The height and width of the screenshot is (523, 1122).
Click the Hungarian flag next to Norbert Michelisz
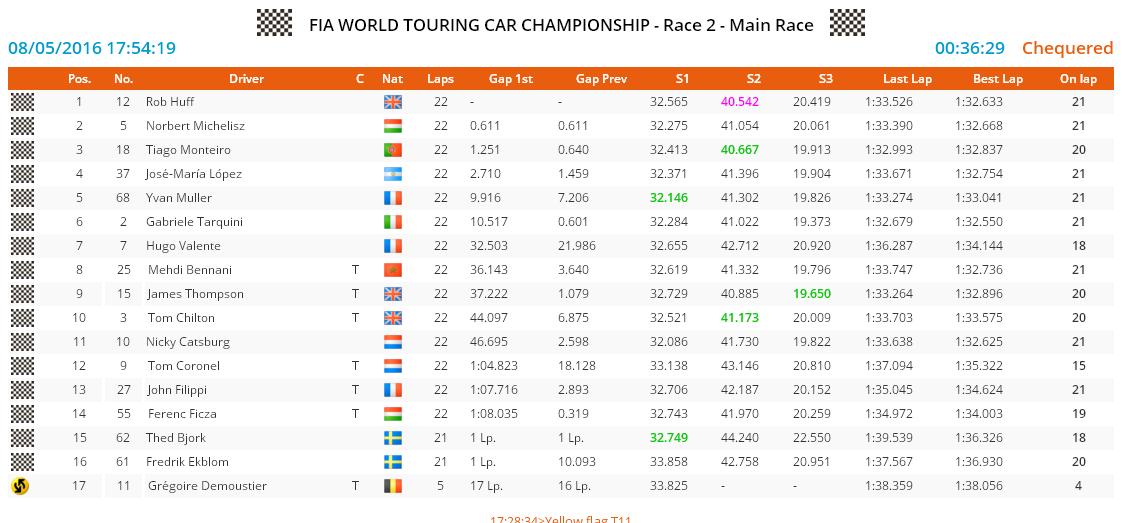(393, 126)
